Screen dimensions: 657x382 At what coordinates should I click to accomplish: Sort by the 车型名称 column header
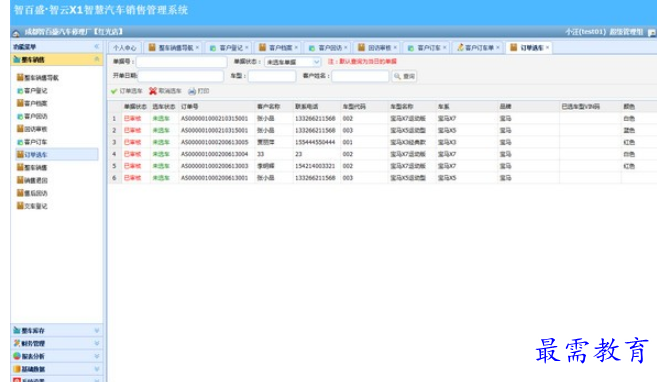tap(411, 106)
